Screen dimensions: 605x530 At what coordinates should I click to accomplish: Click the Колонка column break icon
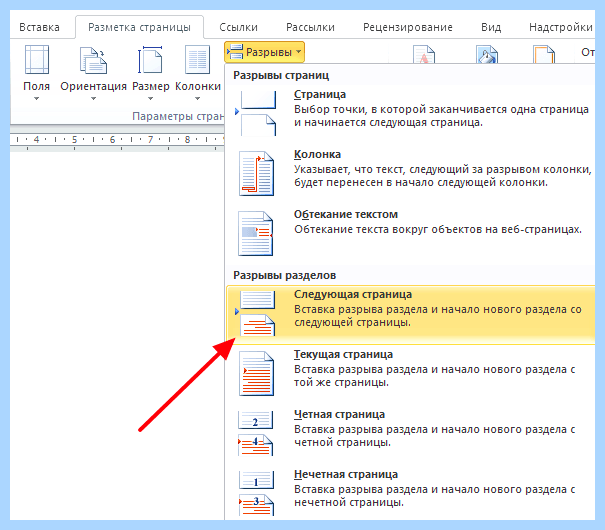point(256,173)
